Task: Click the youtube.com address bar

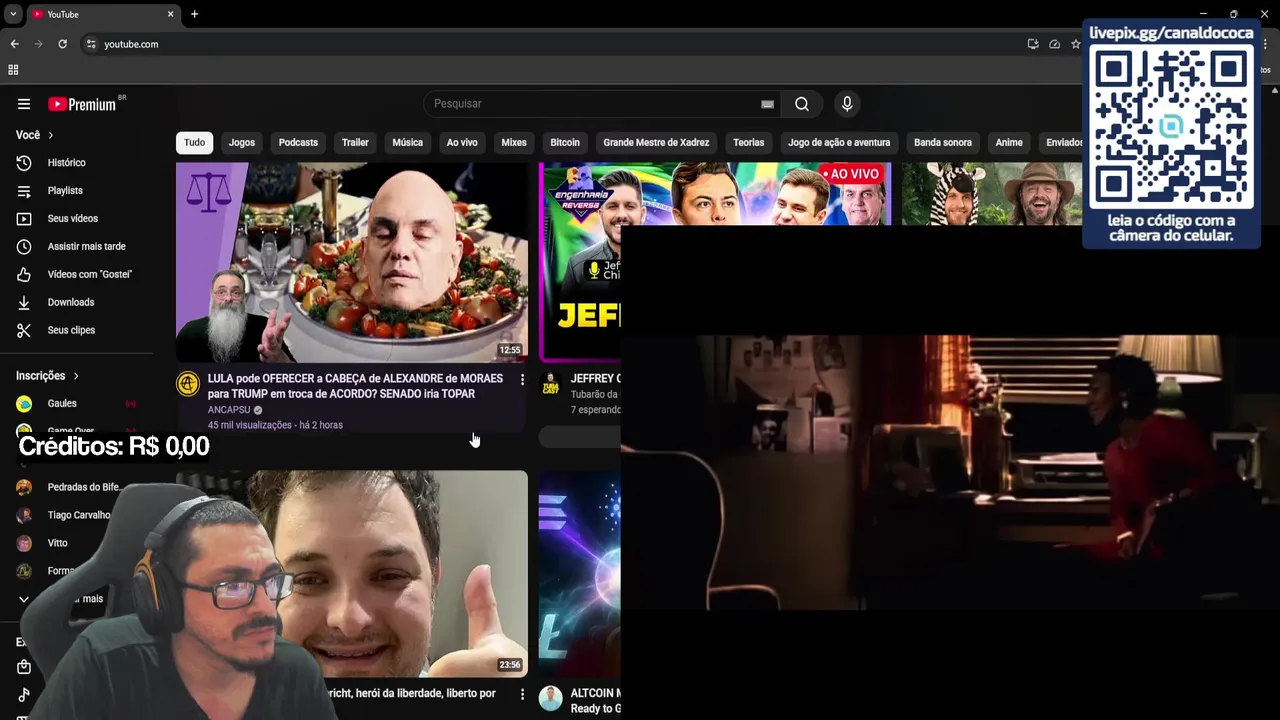Action: pos(550,44)
